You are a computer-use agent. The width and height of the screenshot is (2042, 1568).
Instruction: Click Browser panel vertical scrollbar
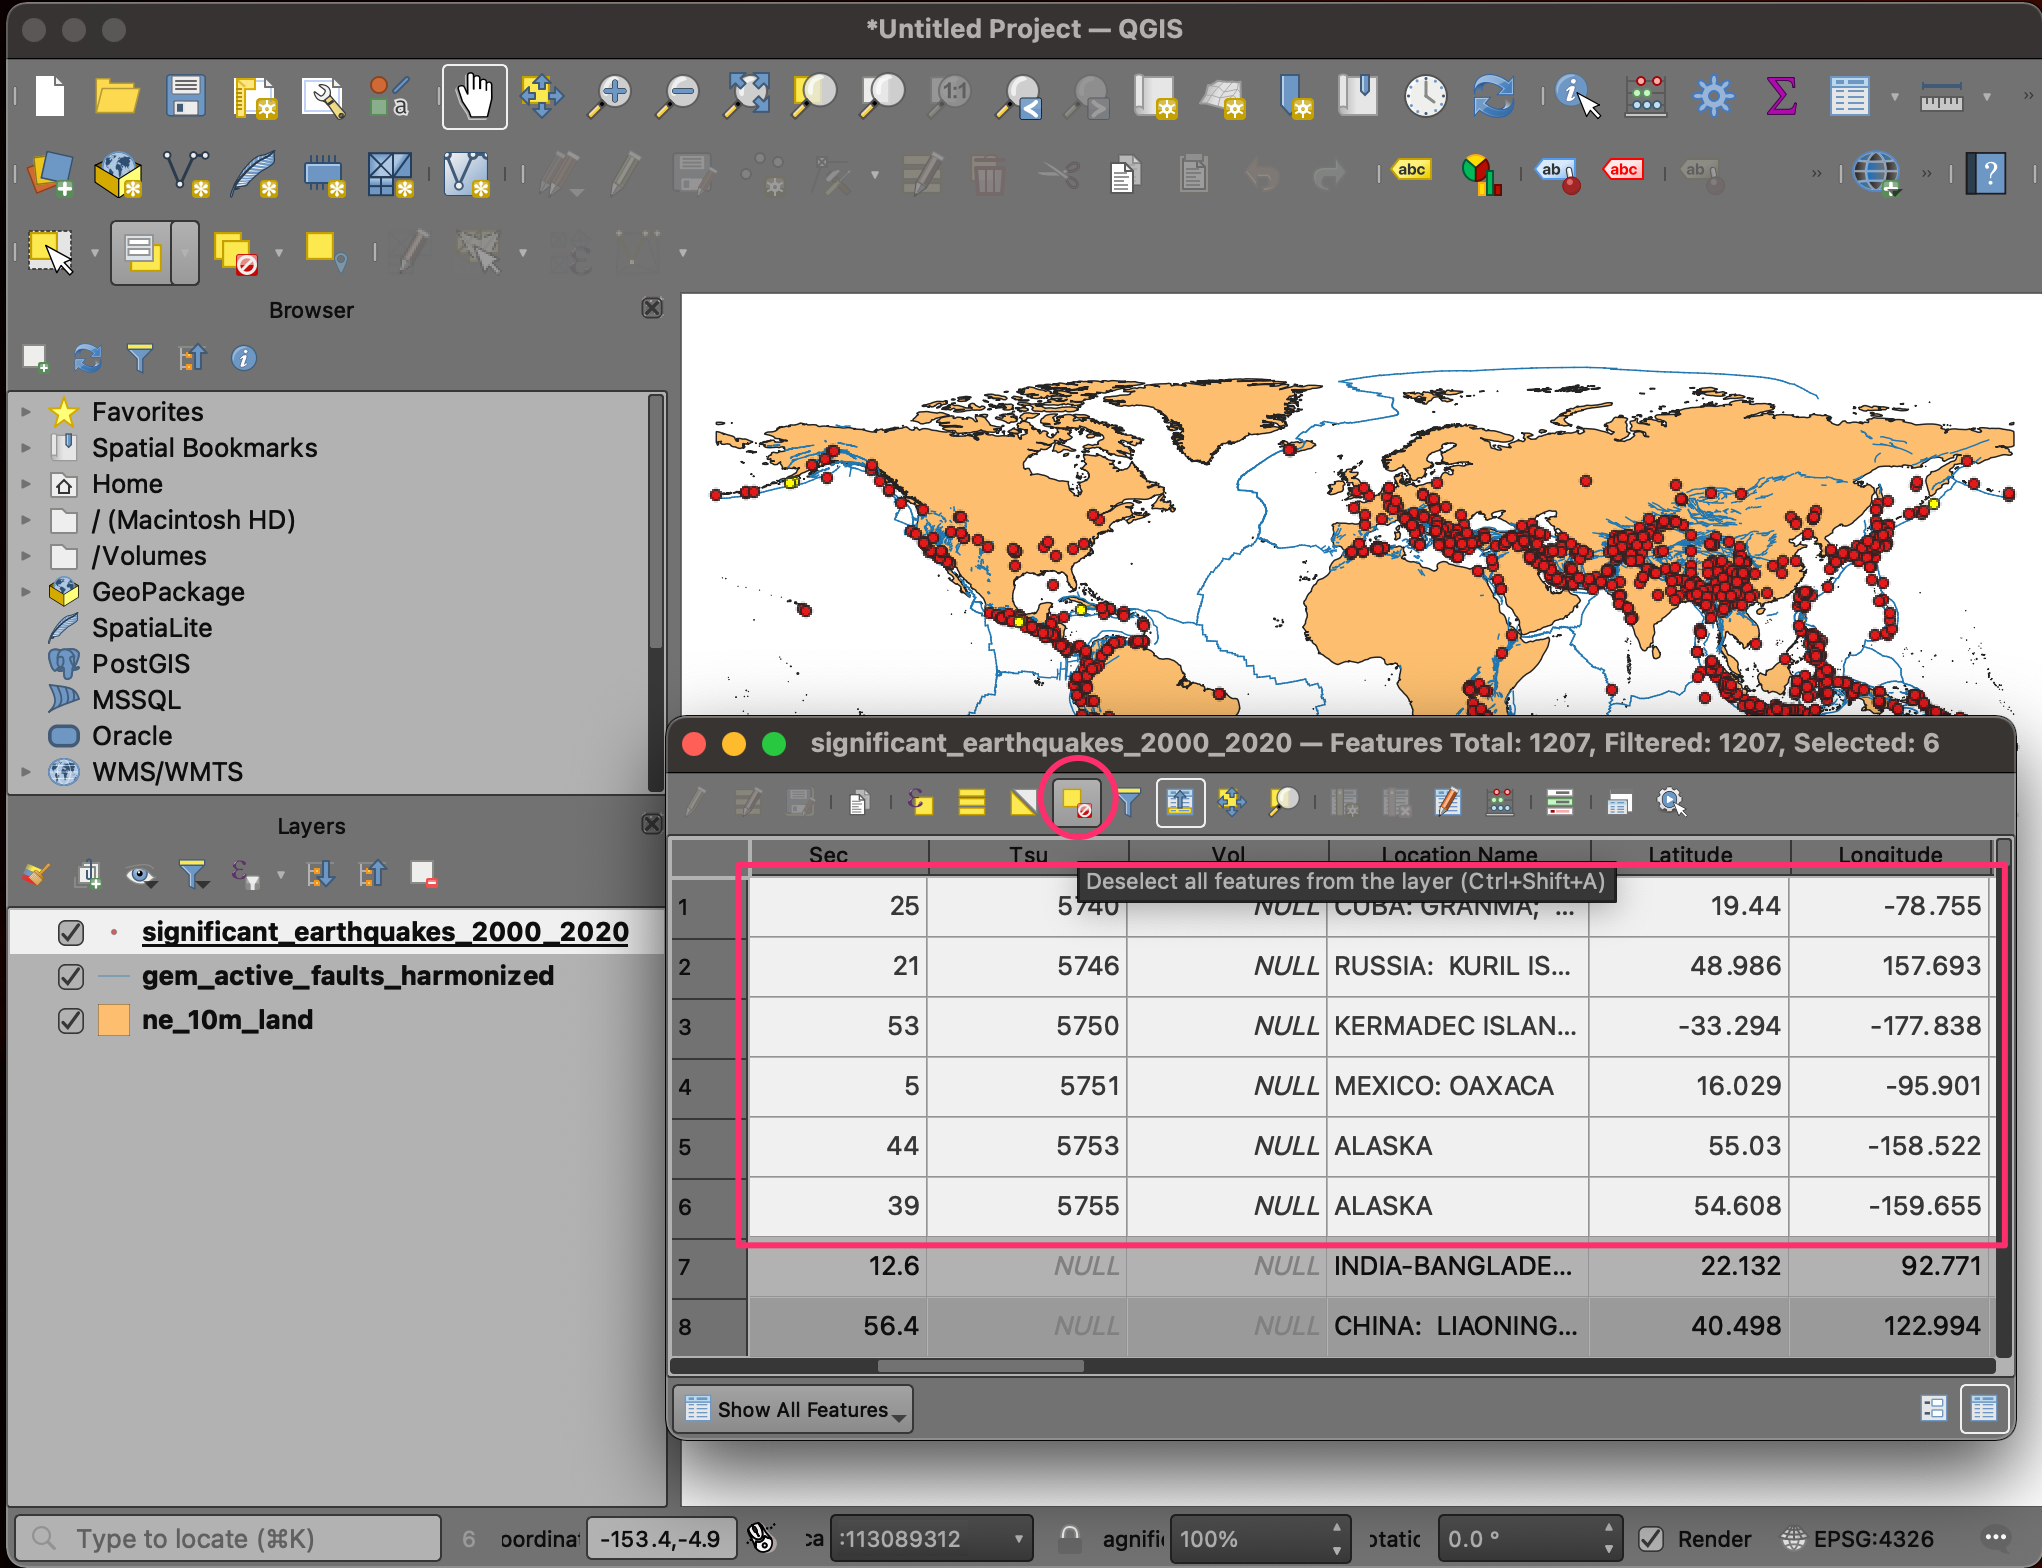click(x=655, y=522)
